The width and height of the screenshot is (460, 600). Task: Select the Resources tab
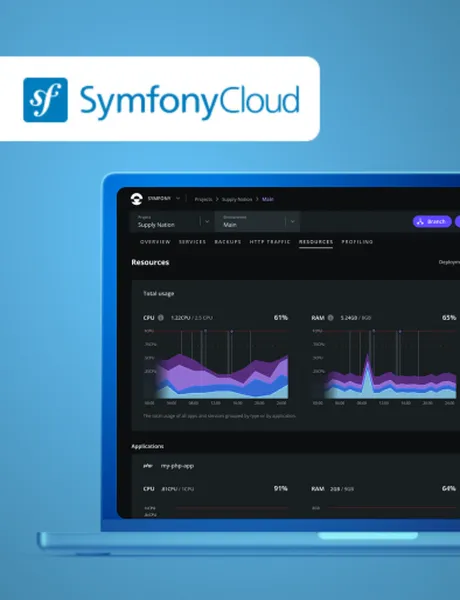[316, 242]
